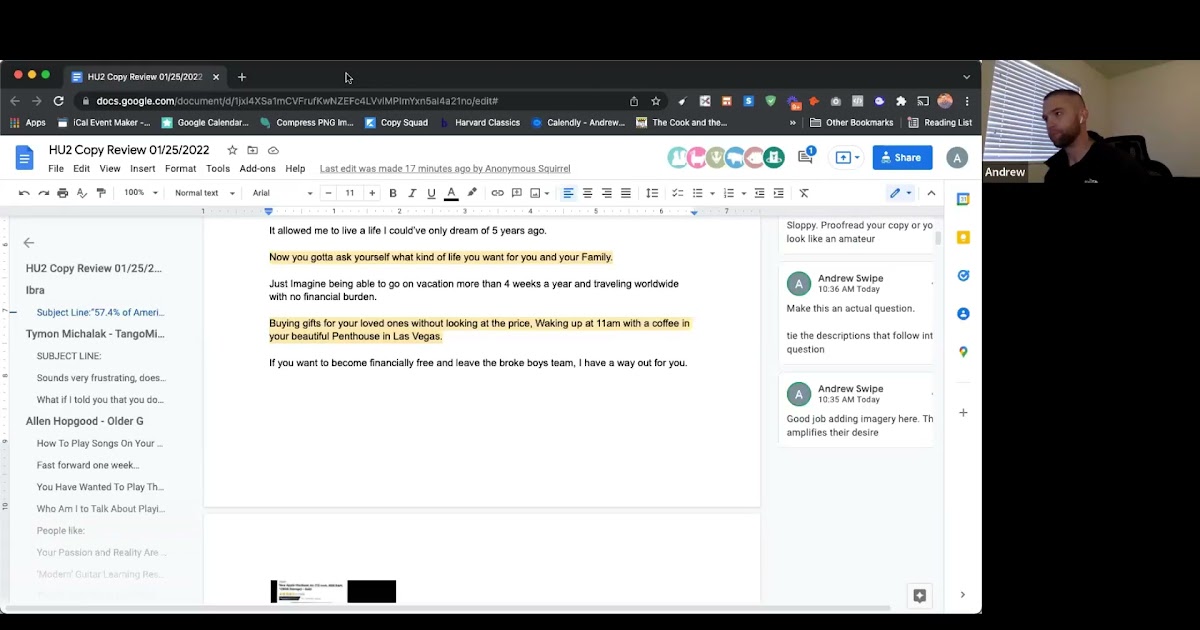Expand the 100% zoom dropdown
Viewport: 1200px width, 630px height.
tap(140, 193)
